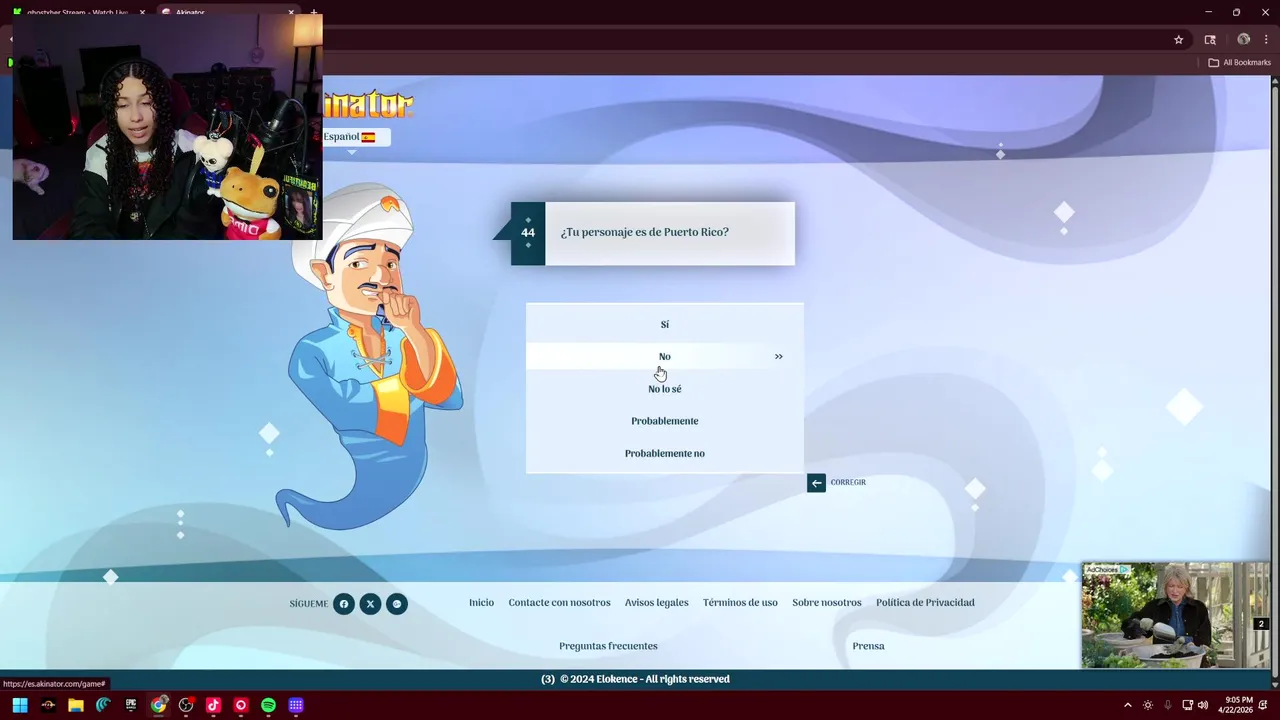The width and height of the screenshot is (1280, 720).
Task: Open Akinator's X (Twitter) icon
Action: pyautogui.click(x=370, y=604)
